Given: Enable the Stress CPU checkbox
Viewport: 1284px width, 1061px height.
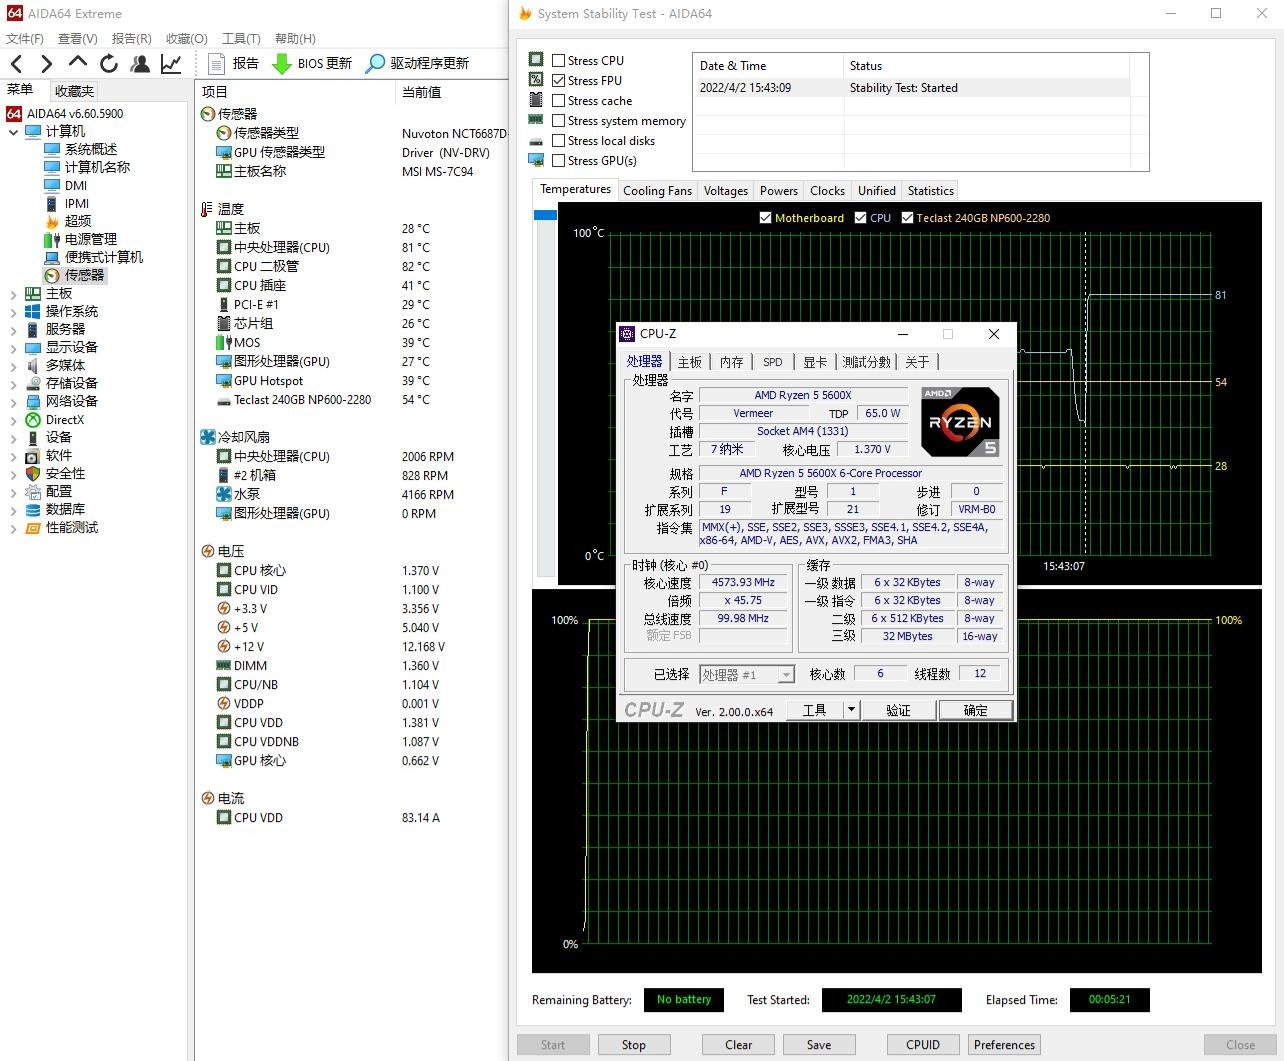Looking at the screenshot, I should pyautogui.click(x=559, y=61).
